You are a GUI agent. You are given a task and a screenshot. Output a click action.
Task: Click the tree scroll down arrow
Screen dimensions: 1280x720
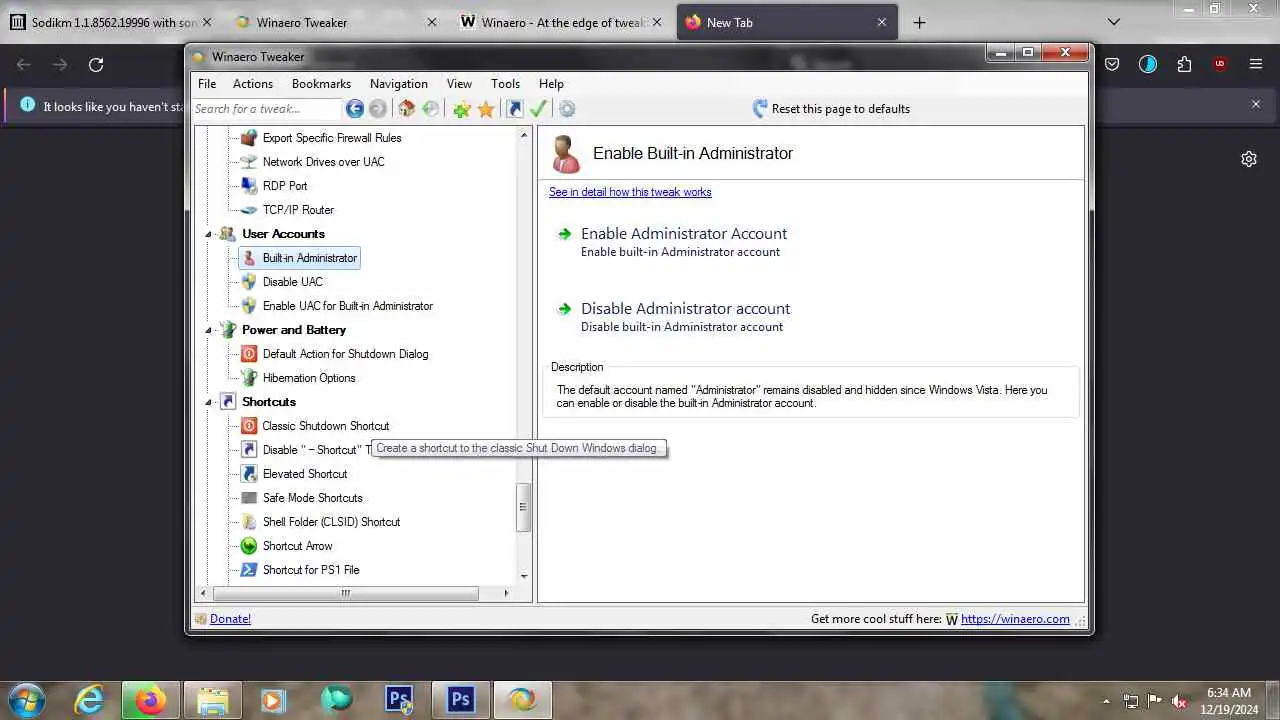pyautogui.click(x=523, y=576)
